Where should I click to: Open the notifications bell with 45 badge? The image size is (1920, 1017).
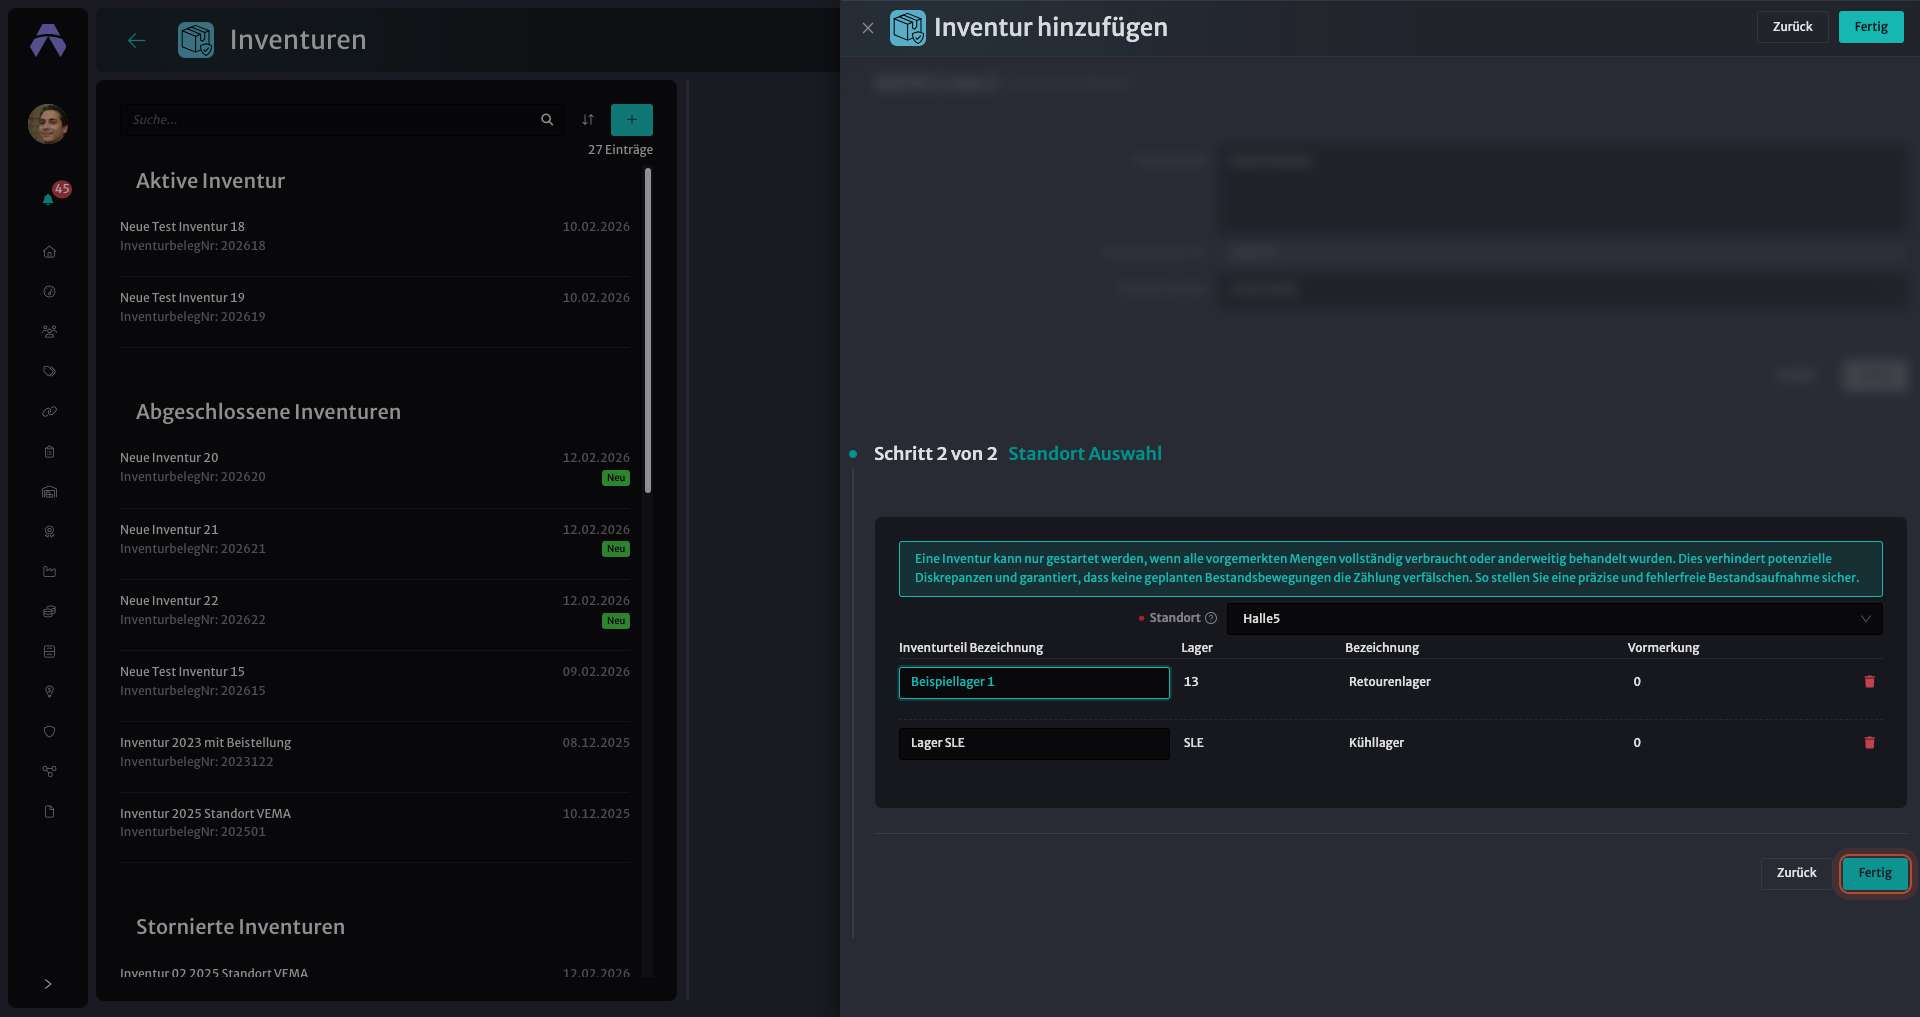(49, 198)
